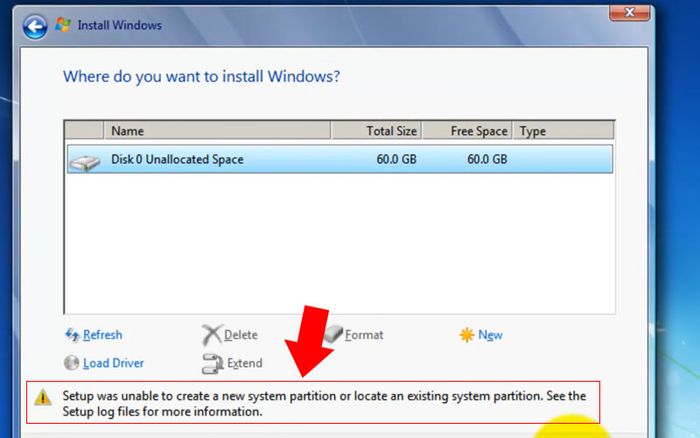This screenshot has width=700, height=438.
Task: Click the orange starburst New icon
Action: pyautogui.click(x=466, y=335)
